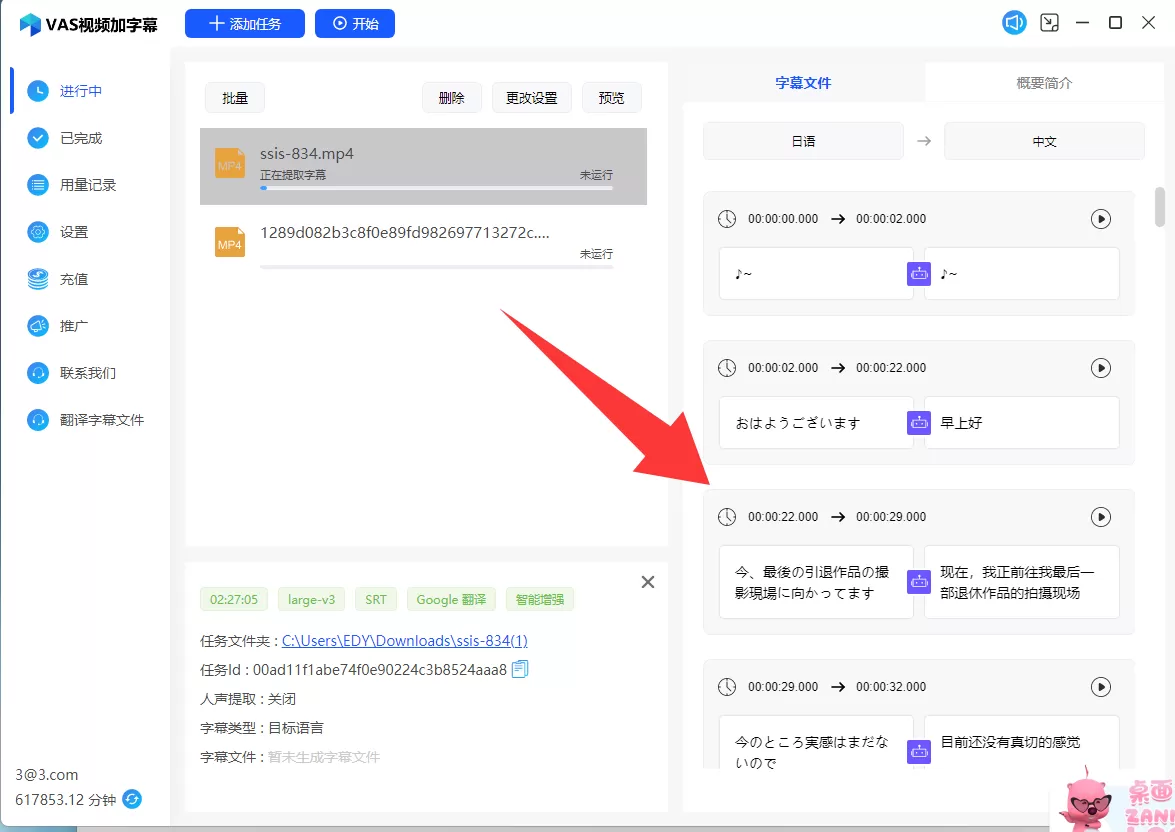Open the 日语 source language selector
Image resolution: width=1175 pixels, height=832 pixels.
pos(803,142)
